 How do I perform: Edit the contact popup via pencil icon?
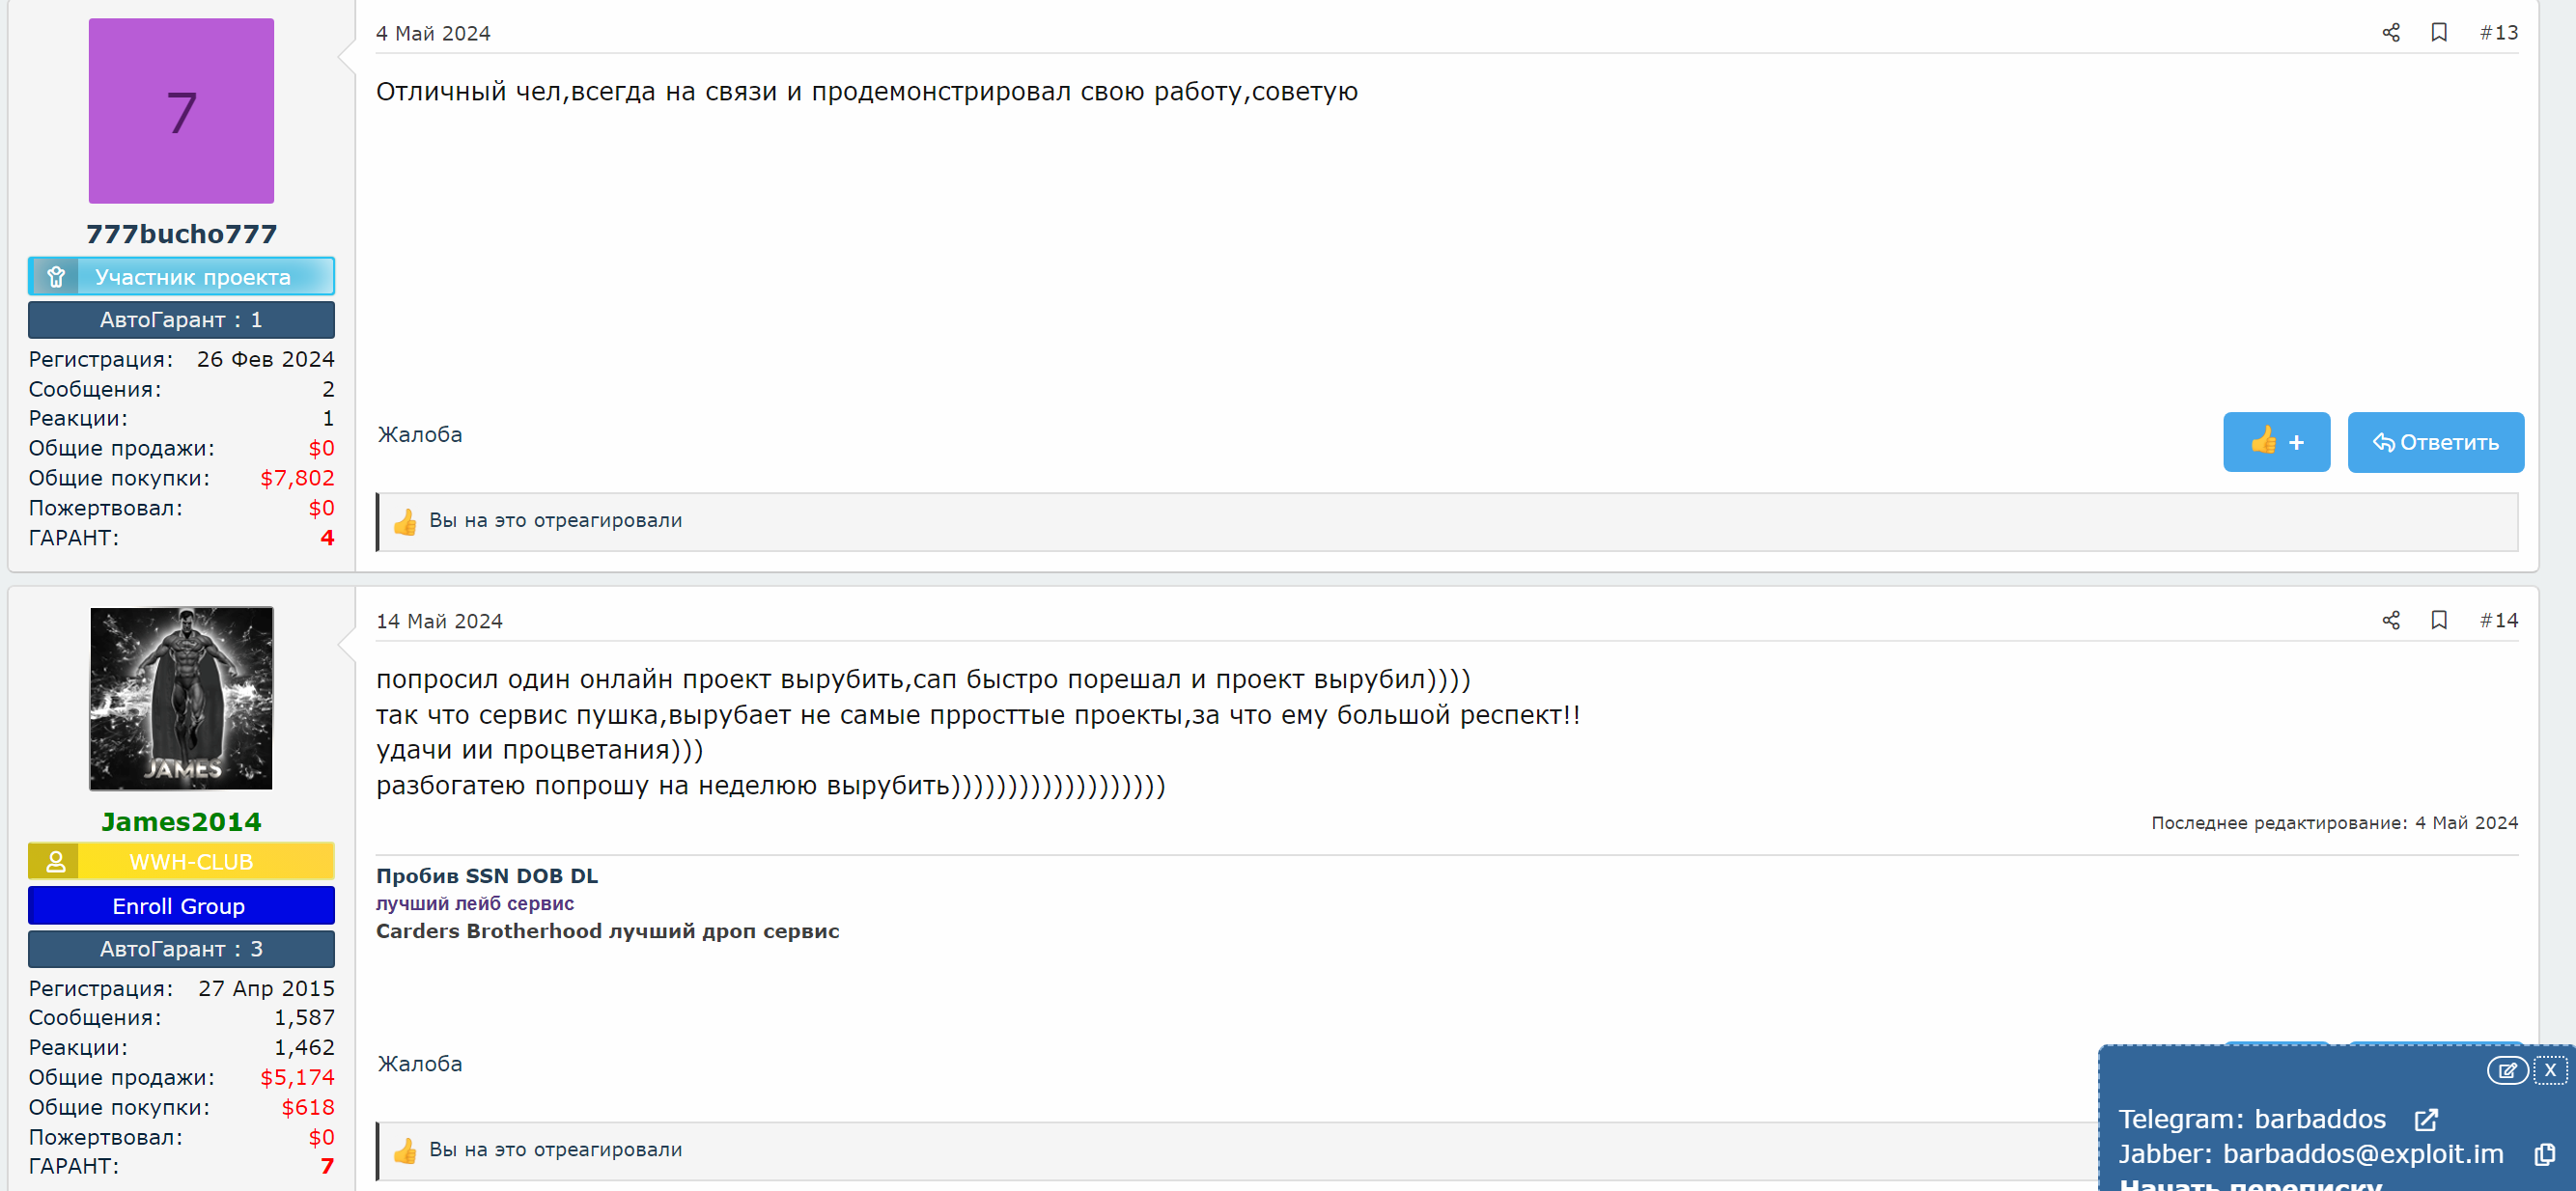(x=2508, y=1070)
